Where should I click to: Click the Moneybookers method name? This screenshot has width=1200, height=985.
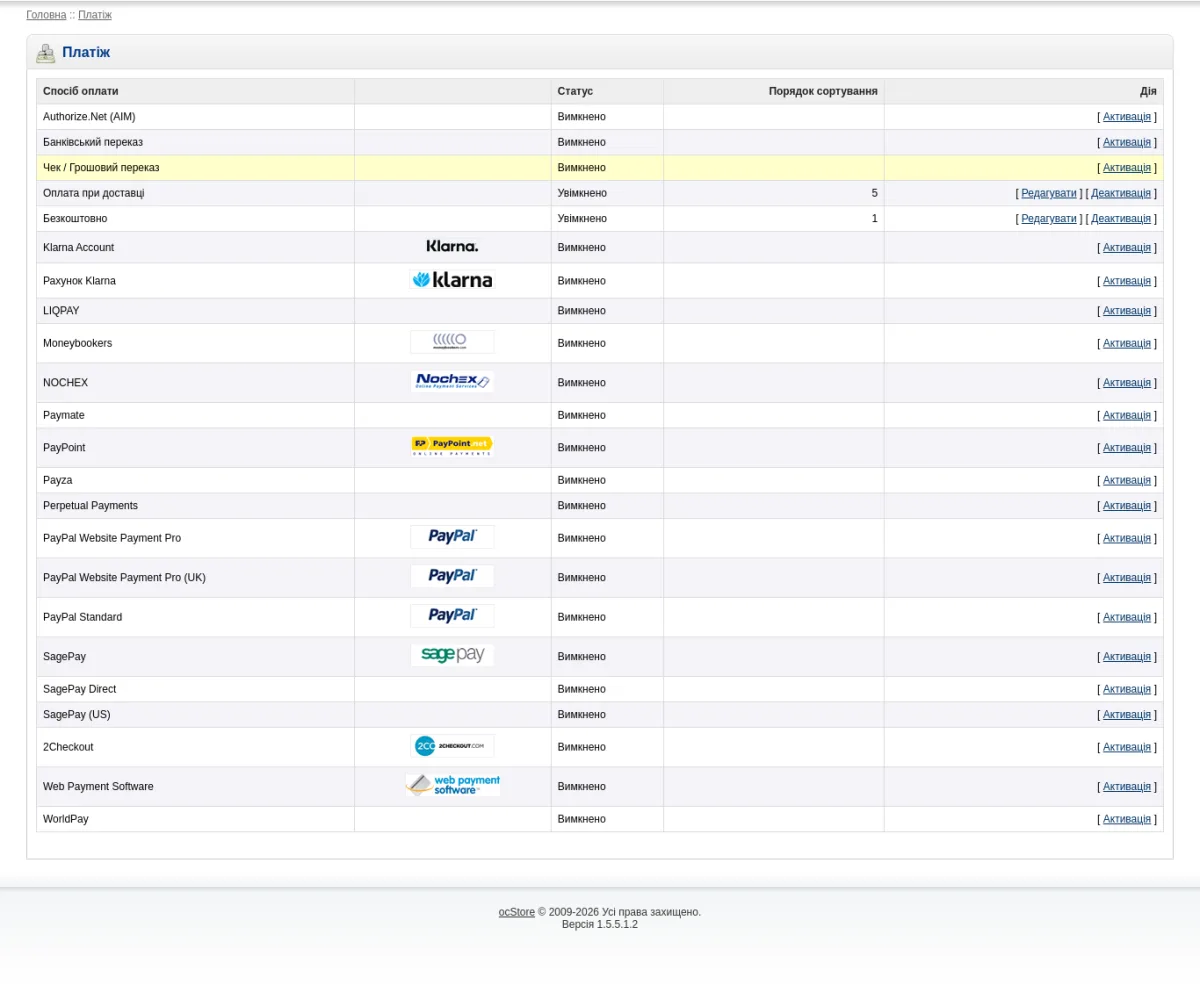[77, 343]
